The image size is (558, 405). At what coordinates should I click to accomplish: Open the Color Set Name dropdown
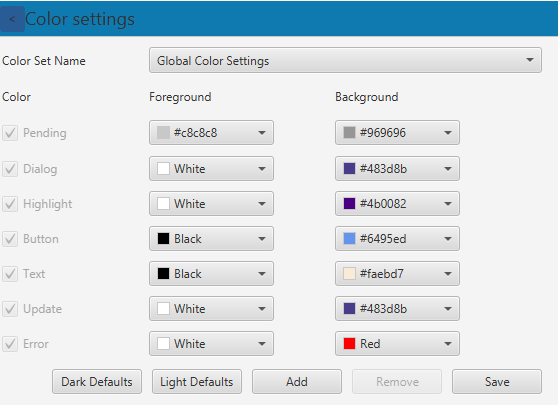(345, 60)
